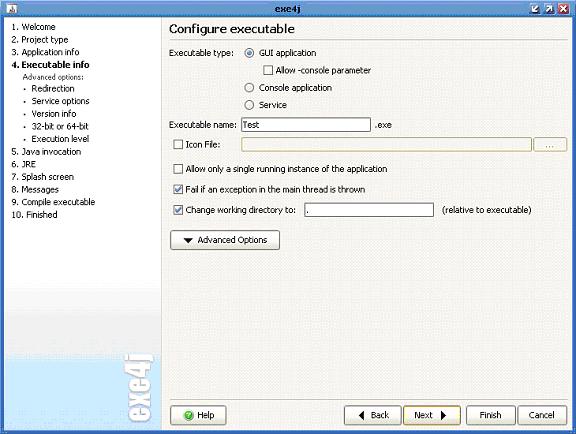Expand the Advanced Options dropdown

tap(225, 240)
